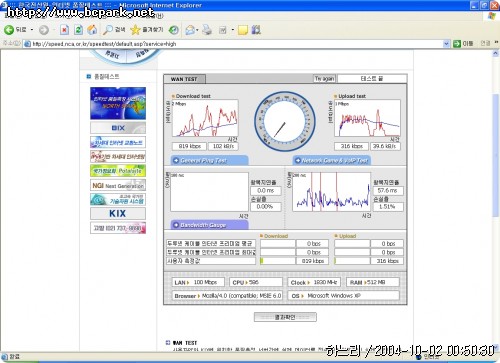This screenshot has width=500, height=363.
Task: Click the 0.00% ping loss value
Action: coord(266,207)
